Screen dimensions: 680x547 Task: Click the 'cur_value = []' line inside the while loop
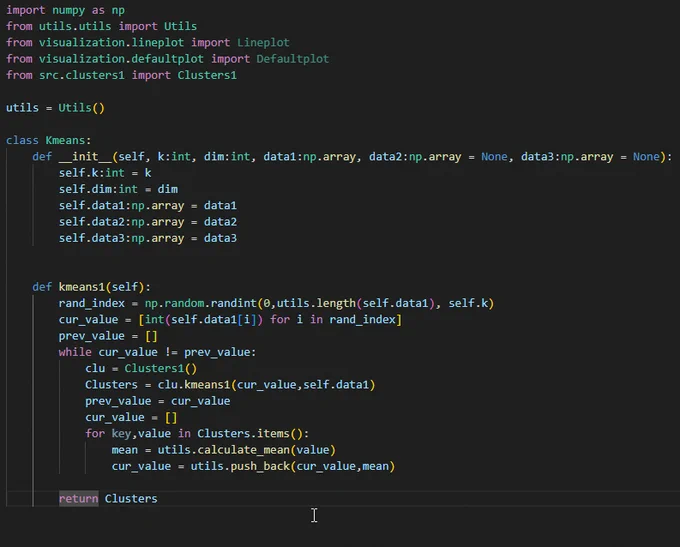131,417
